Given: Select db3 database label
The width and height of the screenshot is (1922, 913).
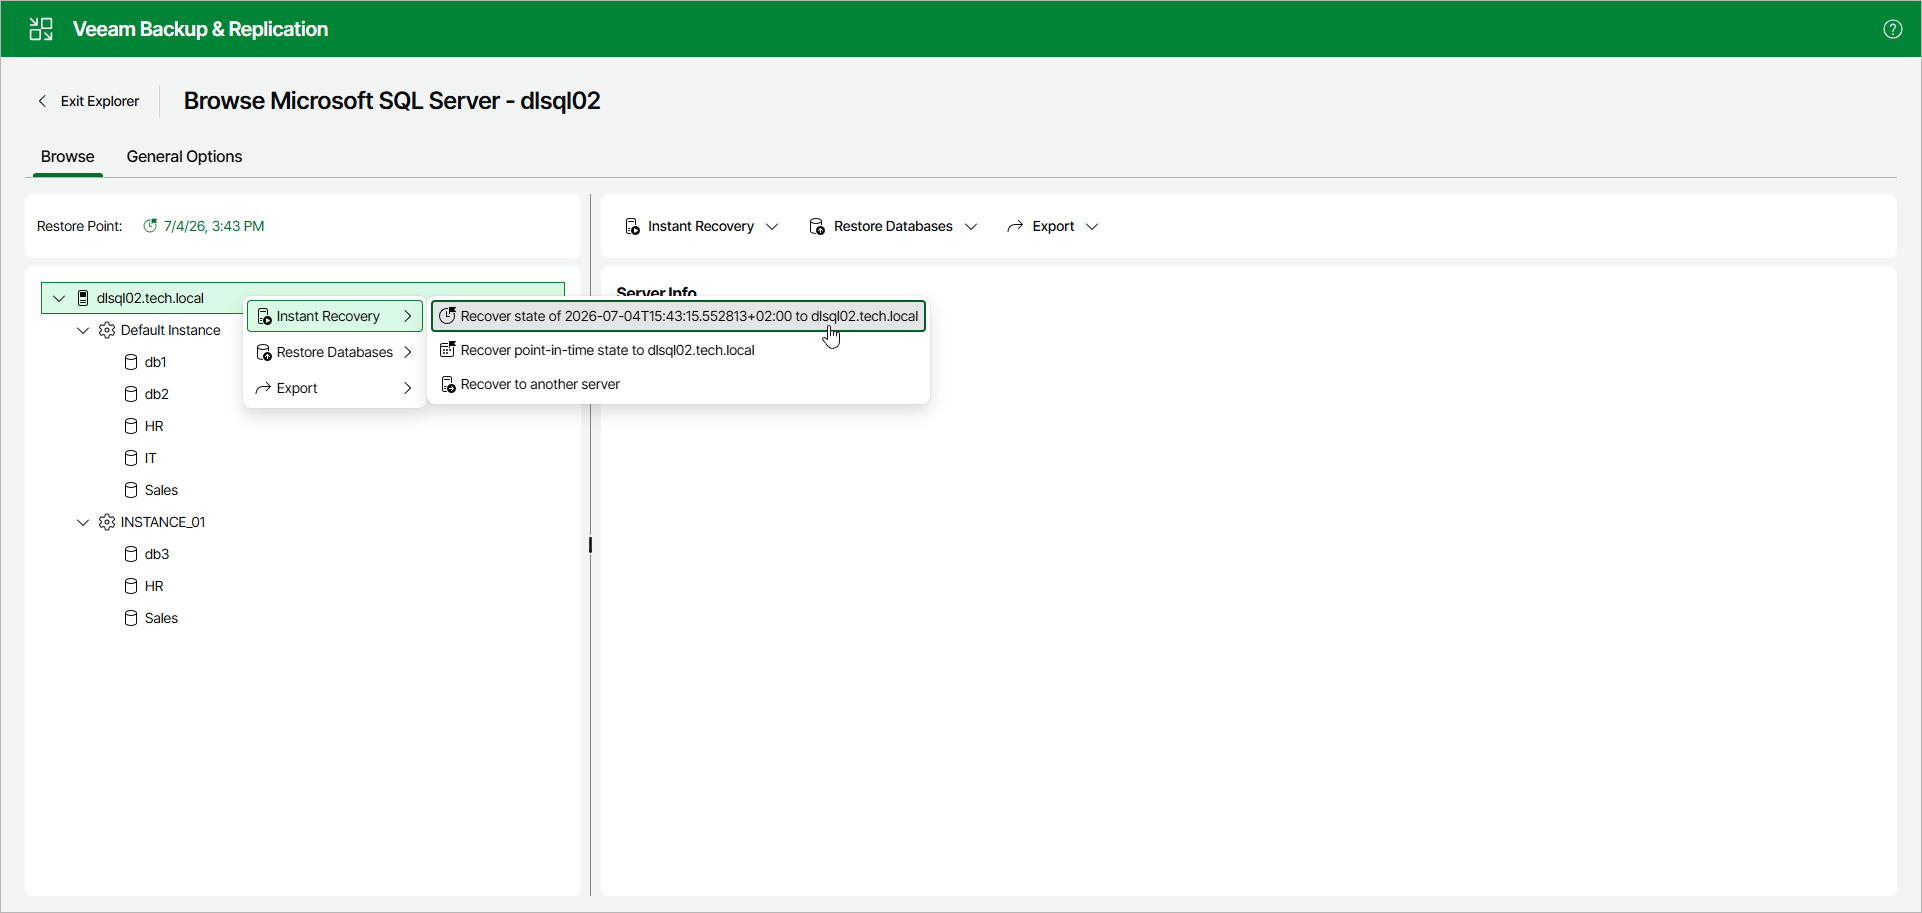Looking at the screenshot, I should (157, 554).
